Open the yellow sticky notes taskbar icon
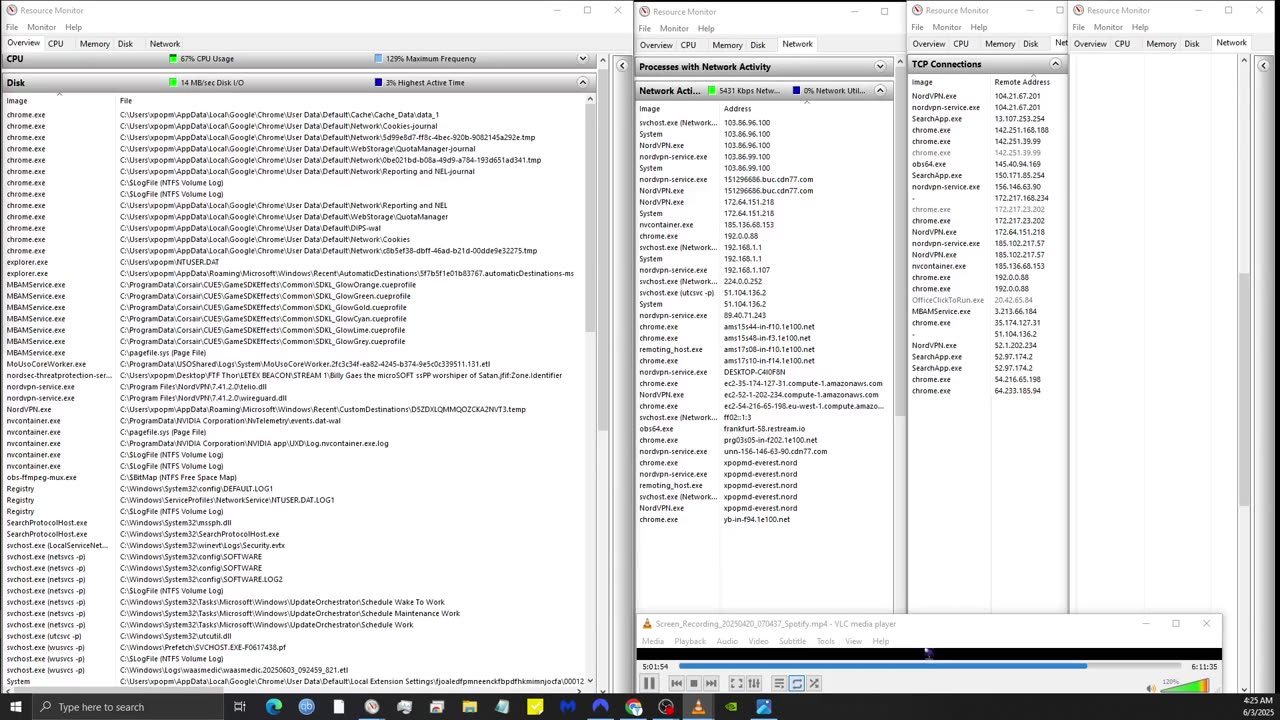Image resolution: width=1280 pixels, height=720 pixels. [x=535, y=707]
